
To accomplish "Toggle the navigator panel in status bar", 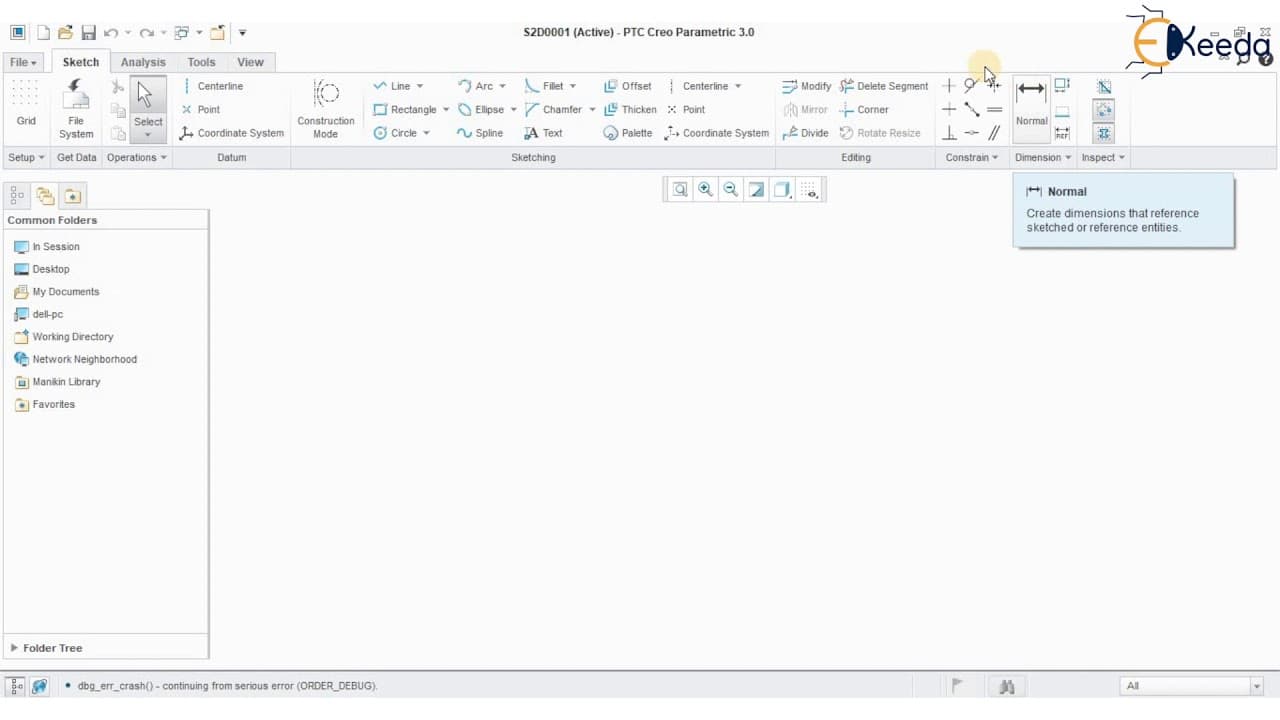I will pyautogui.click(x=17, y=686).
